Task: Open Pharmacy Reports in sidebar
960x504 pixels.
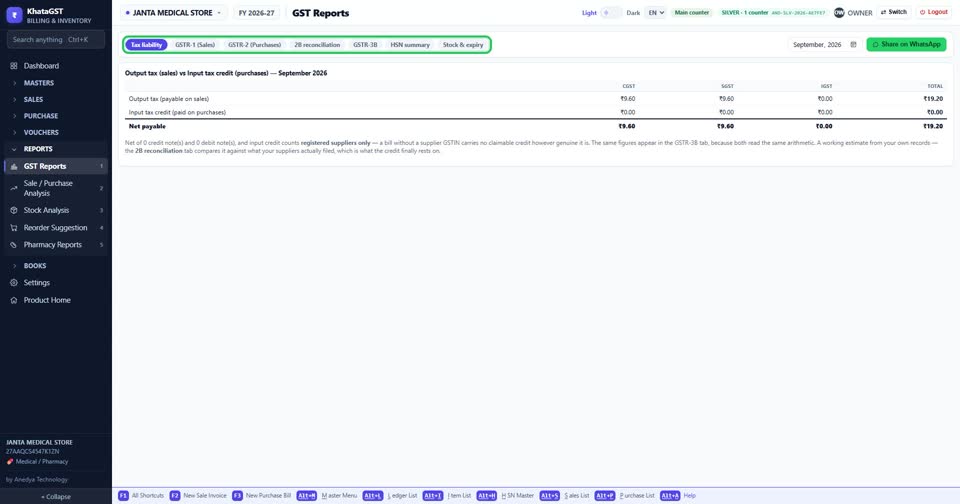Action: coord(55,244)
